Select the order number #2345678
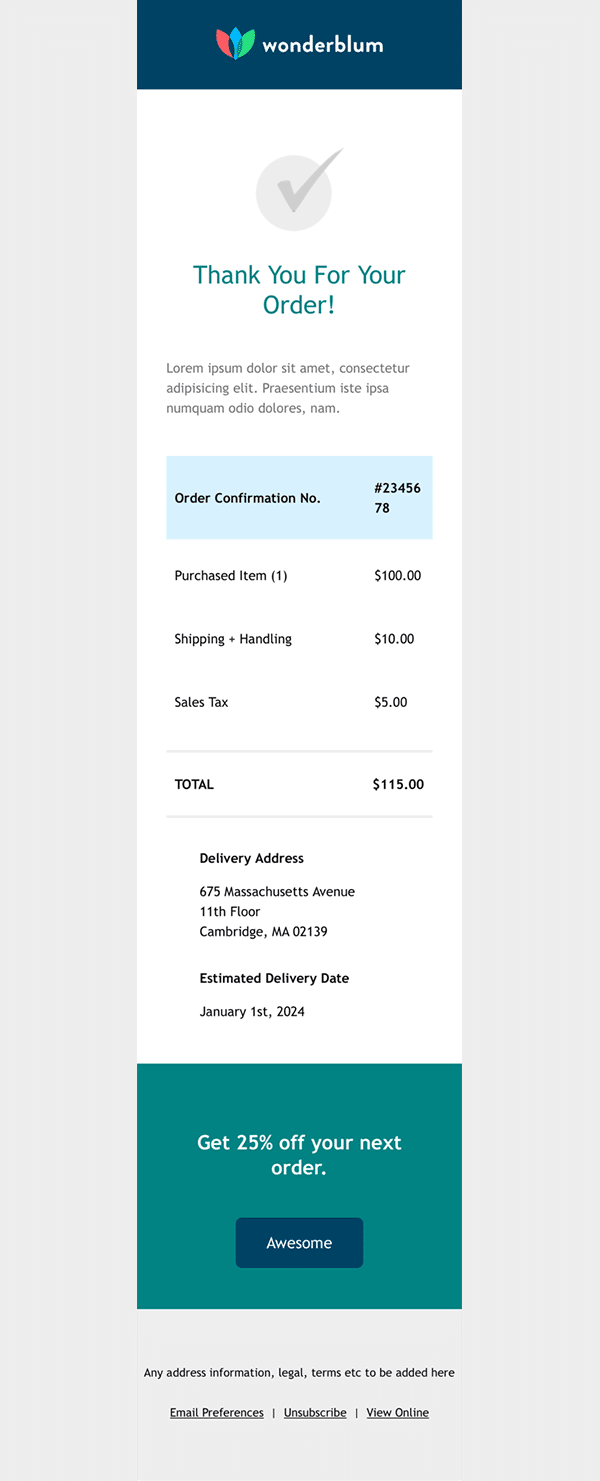 click(x=397, y=498)
